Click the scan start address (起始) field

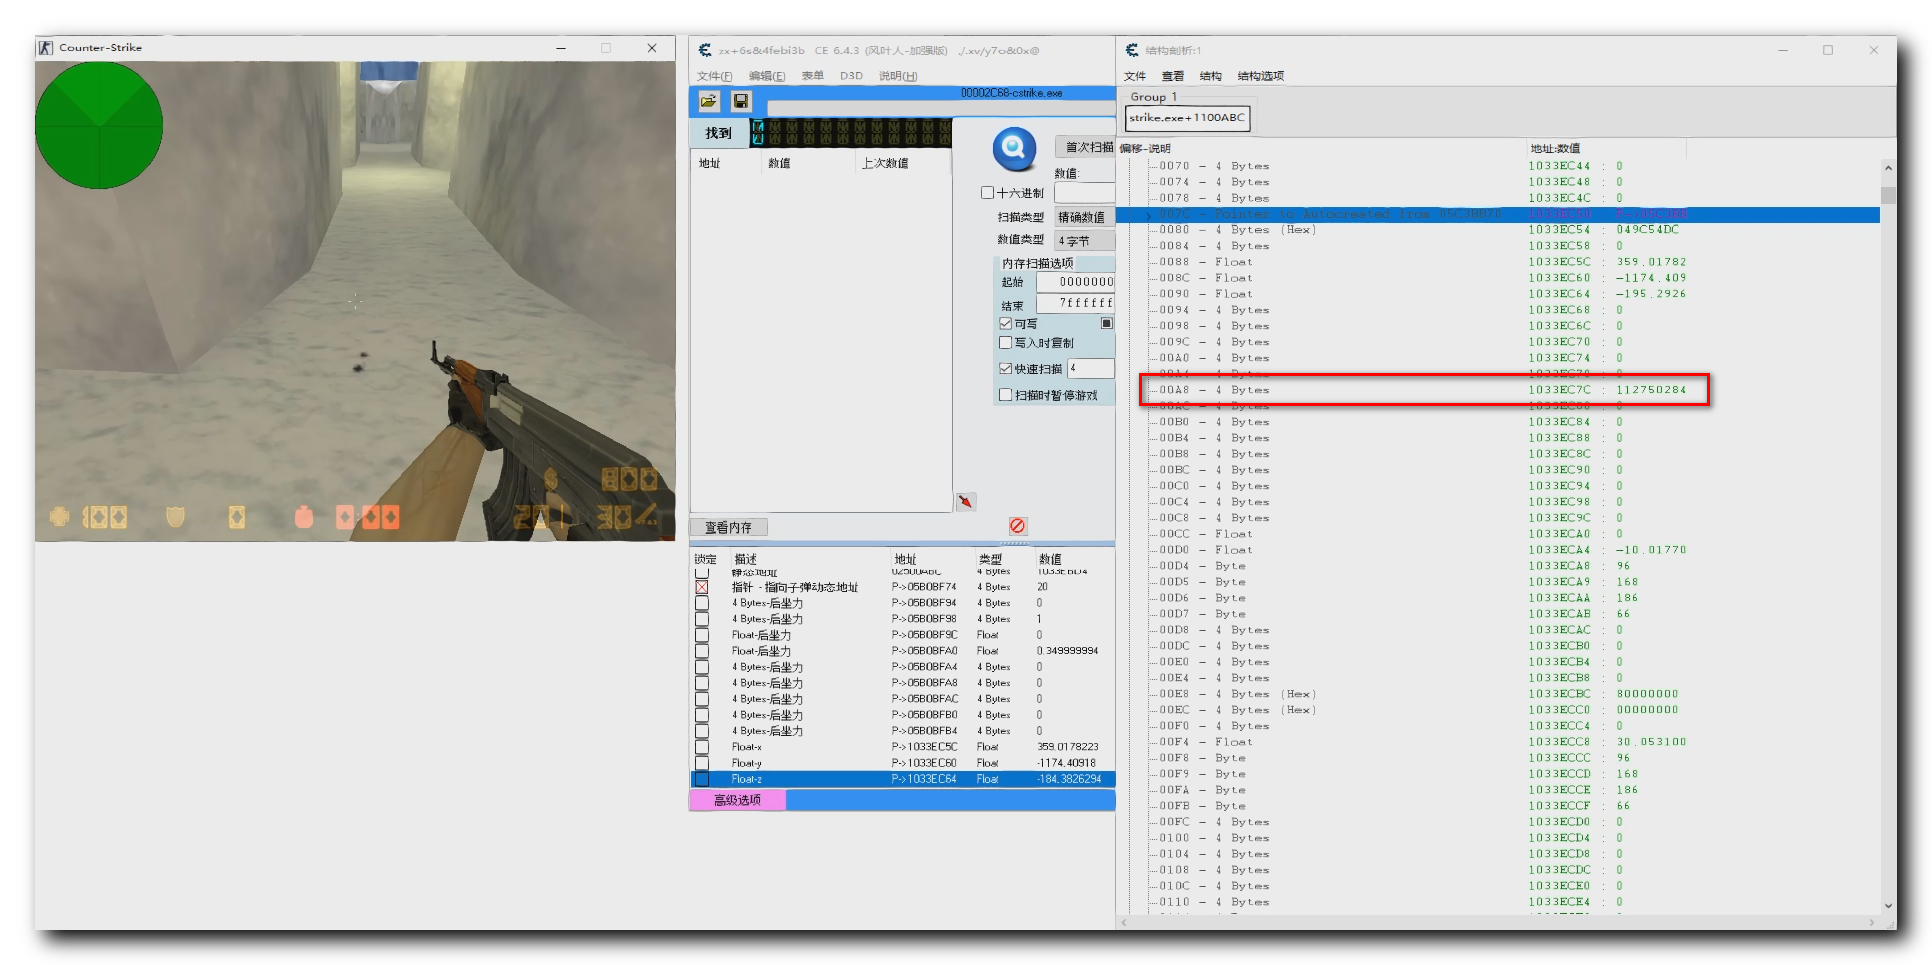point(1075,282)
